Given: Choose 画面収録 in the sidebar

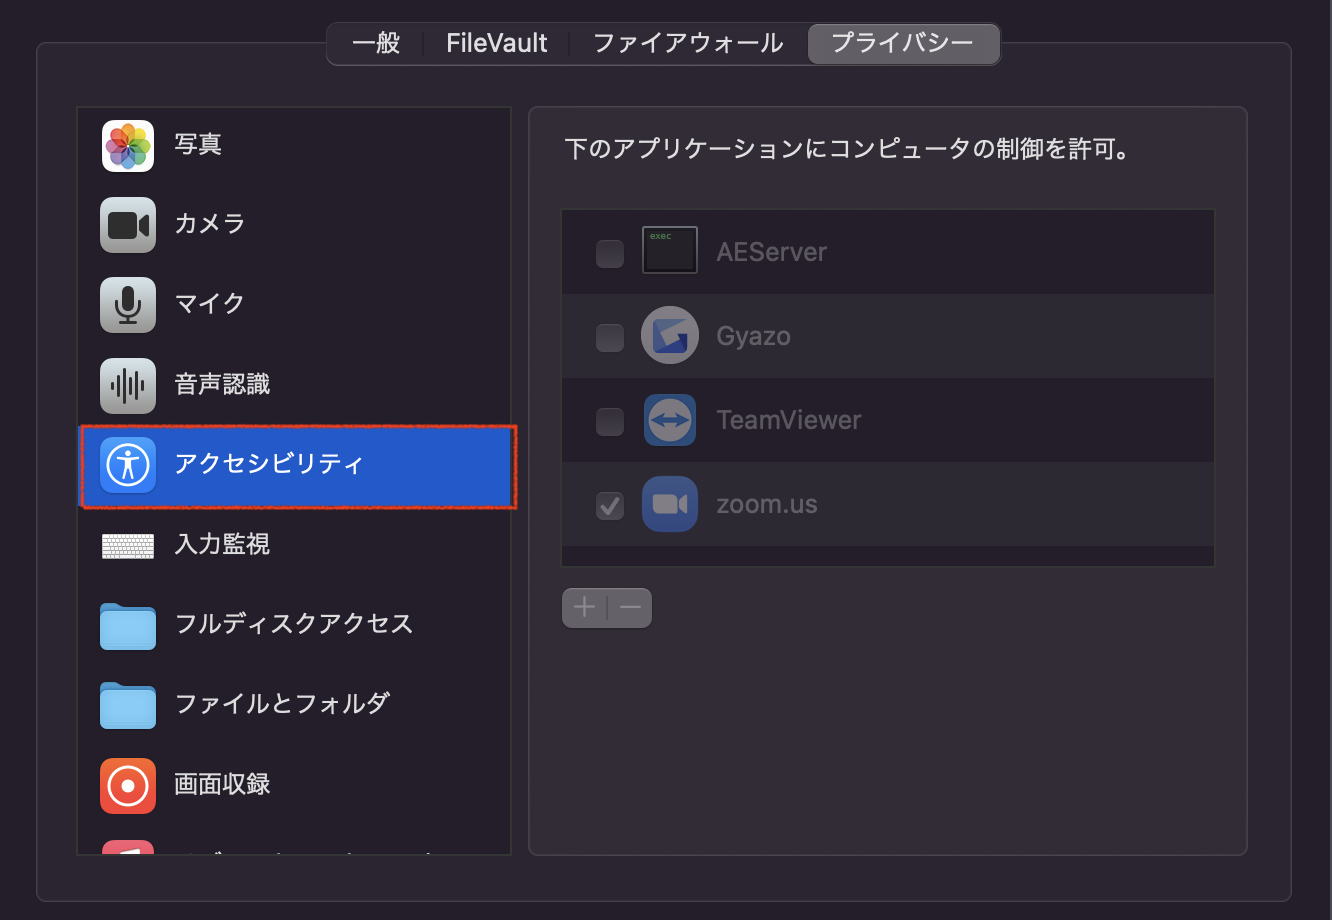Looking at the screenshot, I should click(222, 785).
